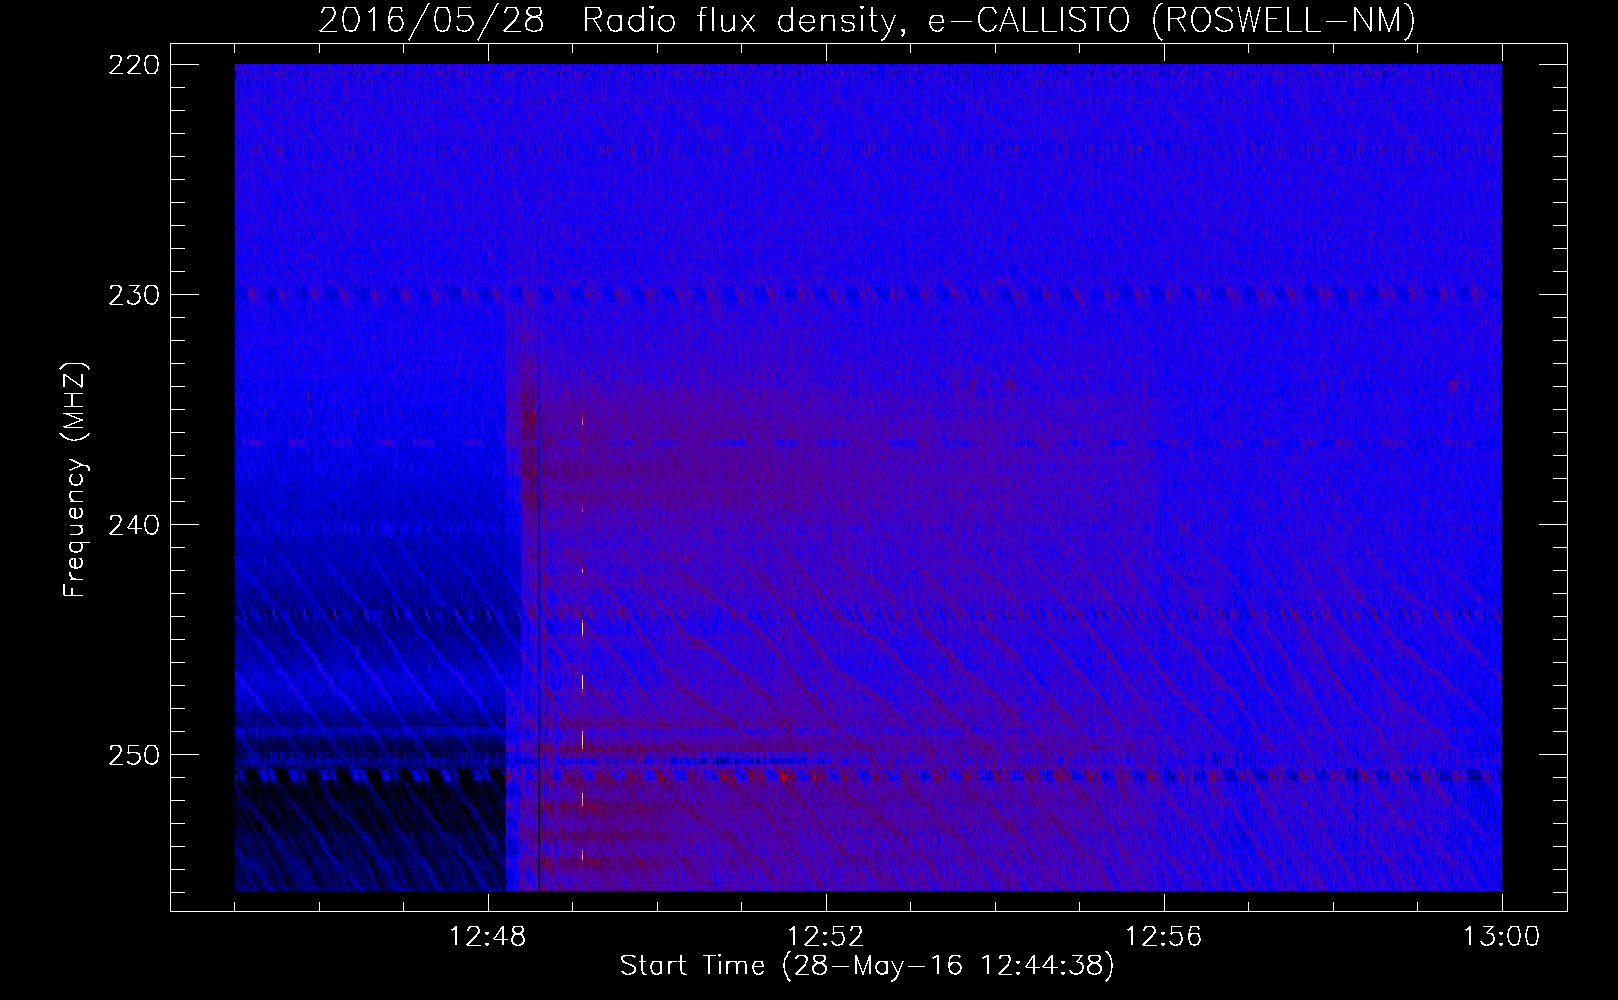Click the 13:00 time tick label
This screenshot has width=1618, height=1000.
click(1502, 937)
